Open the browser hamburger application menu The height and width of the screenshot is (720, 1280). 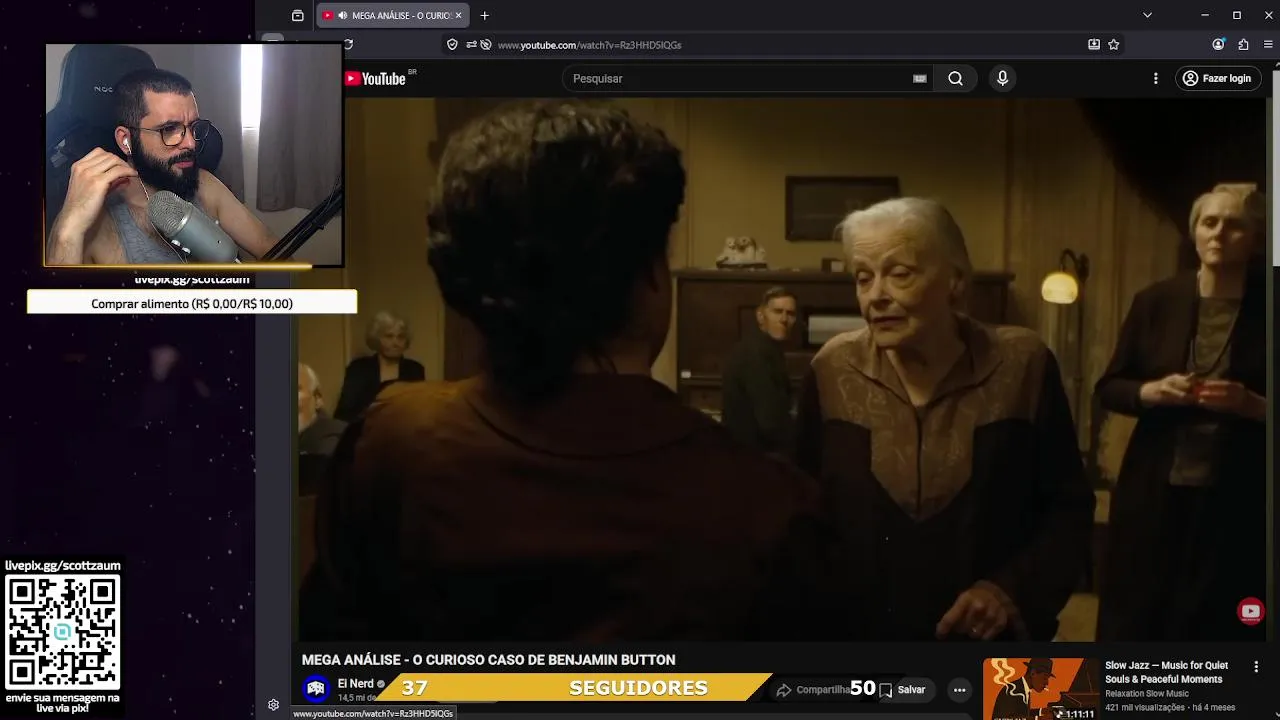click(x=1268, y=44)
